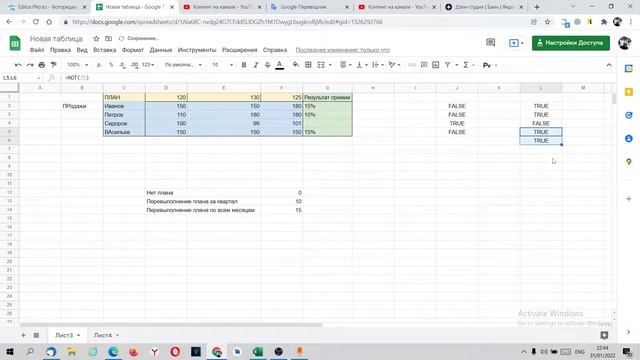The width and height of the screenshot is (640, 360).
Task: Click the Name Box cell reference
Action: point(22,78)
